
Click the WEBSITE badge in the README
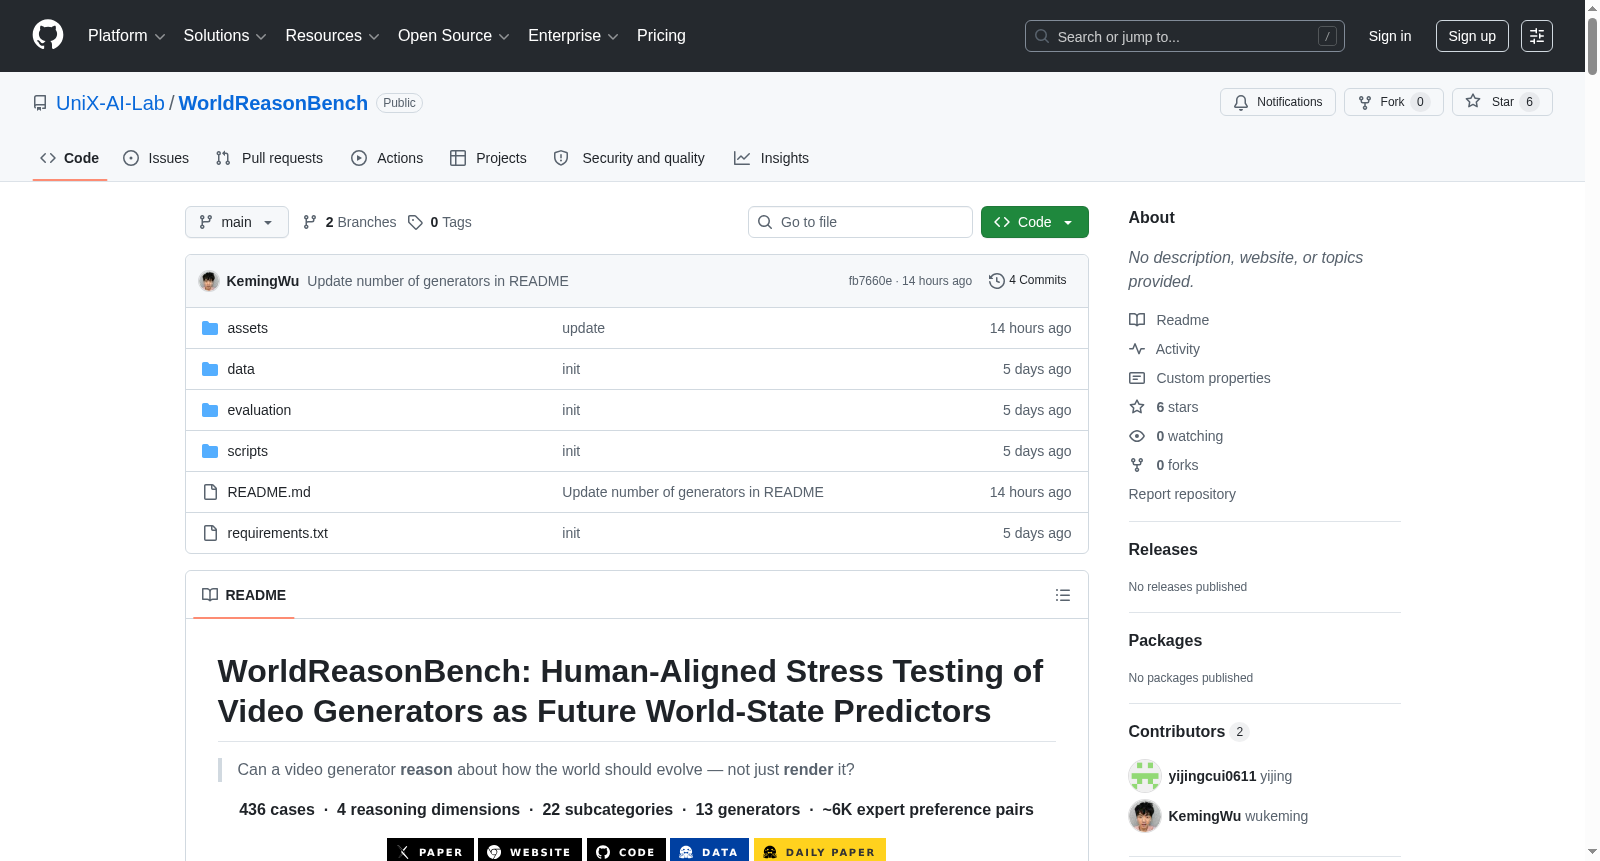coord(530,851)
